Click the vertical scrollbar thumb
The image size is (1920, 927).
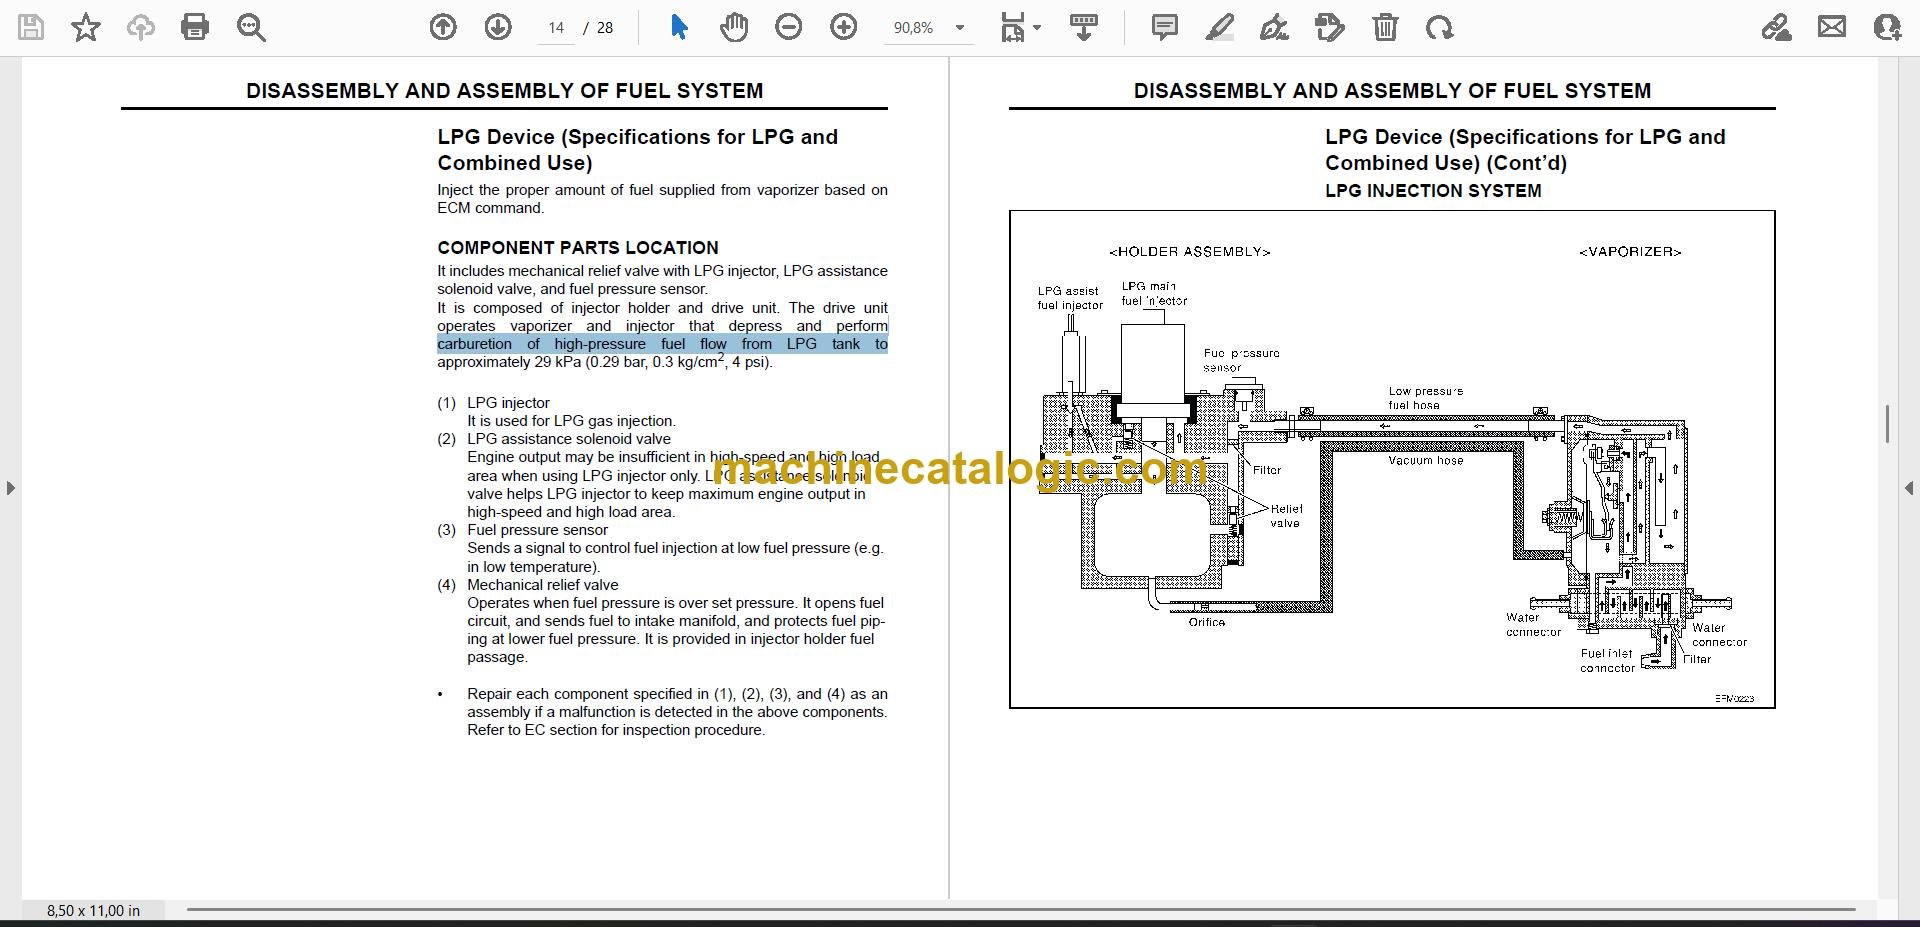pyautogui.click(x=1887, y=424)
